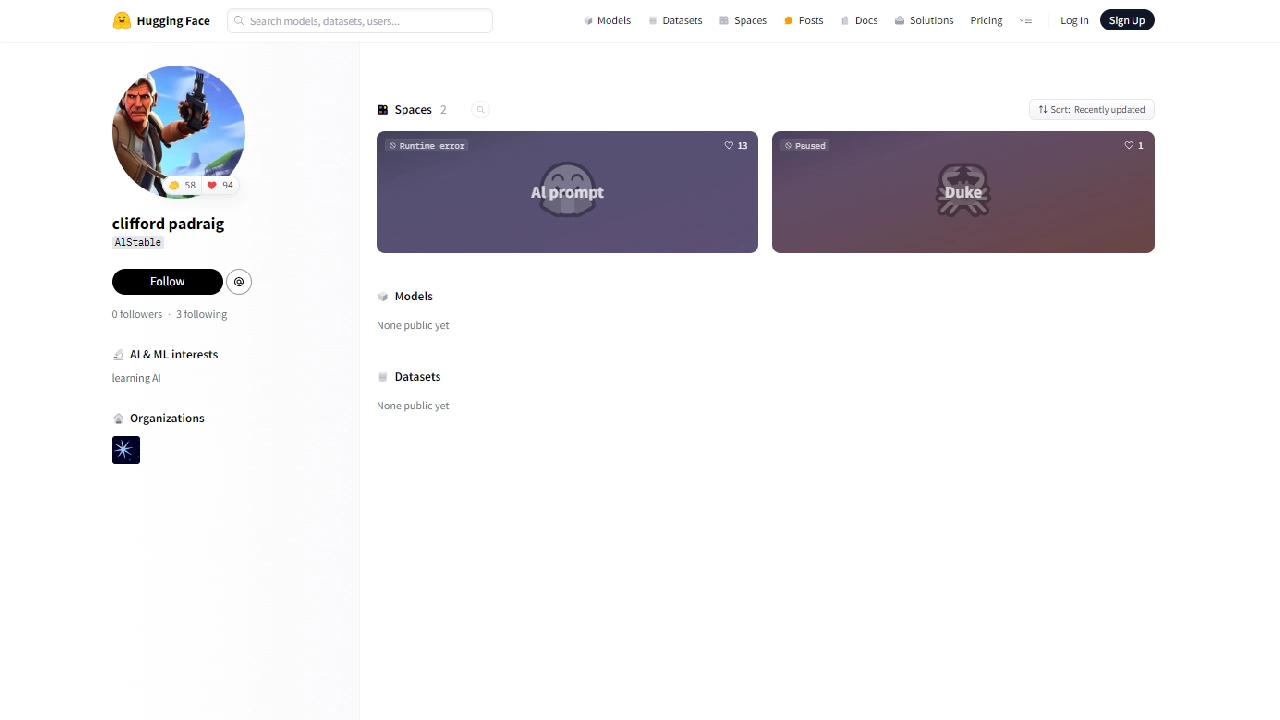Click the round icon button next to Follow
This screenshot has height=720, width=1280.
(239, 282)
